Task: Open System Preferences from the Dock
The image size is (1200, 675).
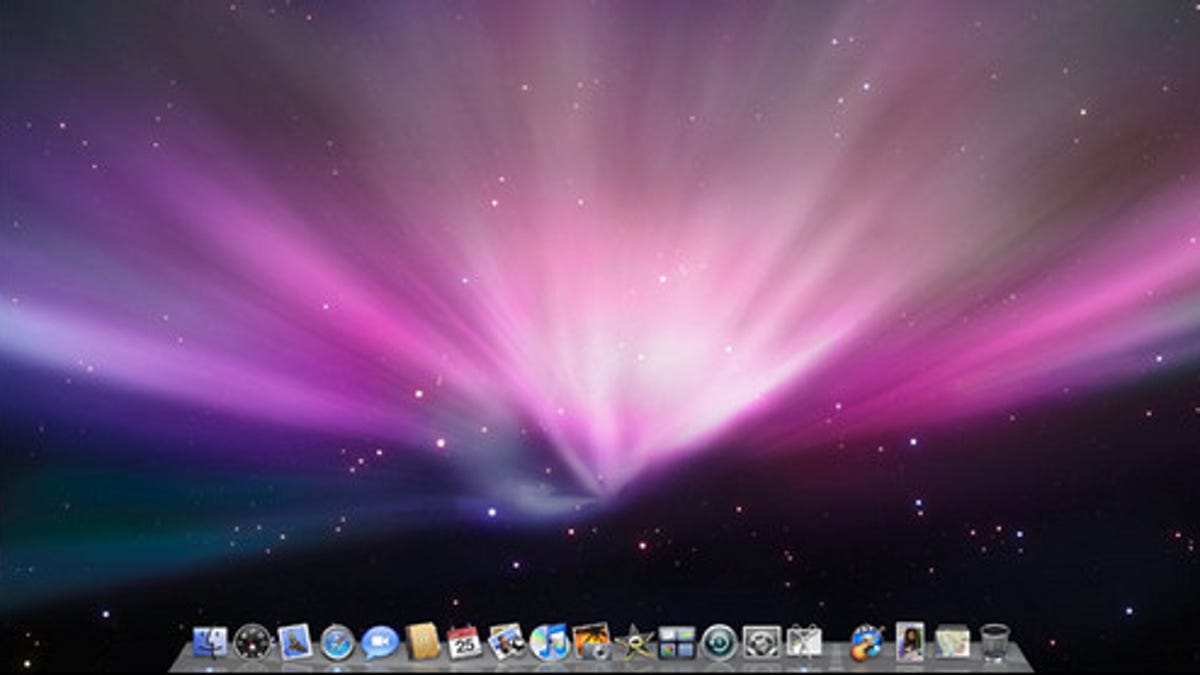Action: coord(762,641)
